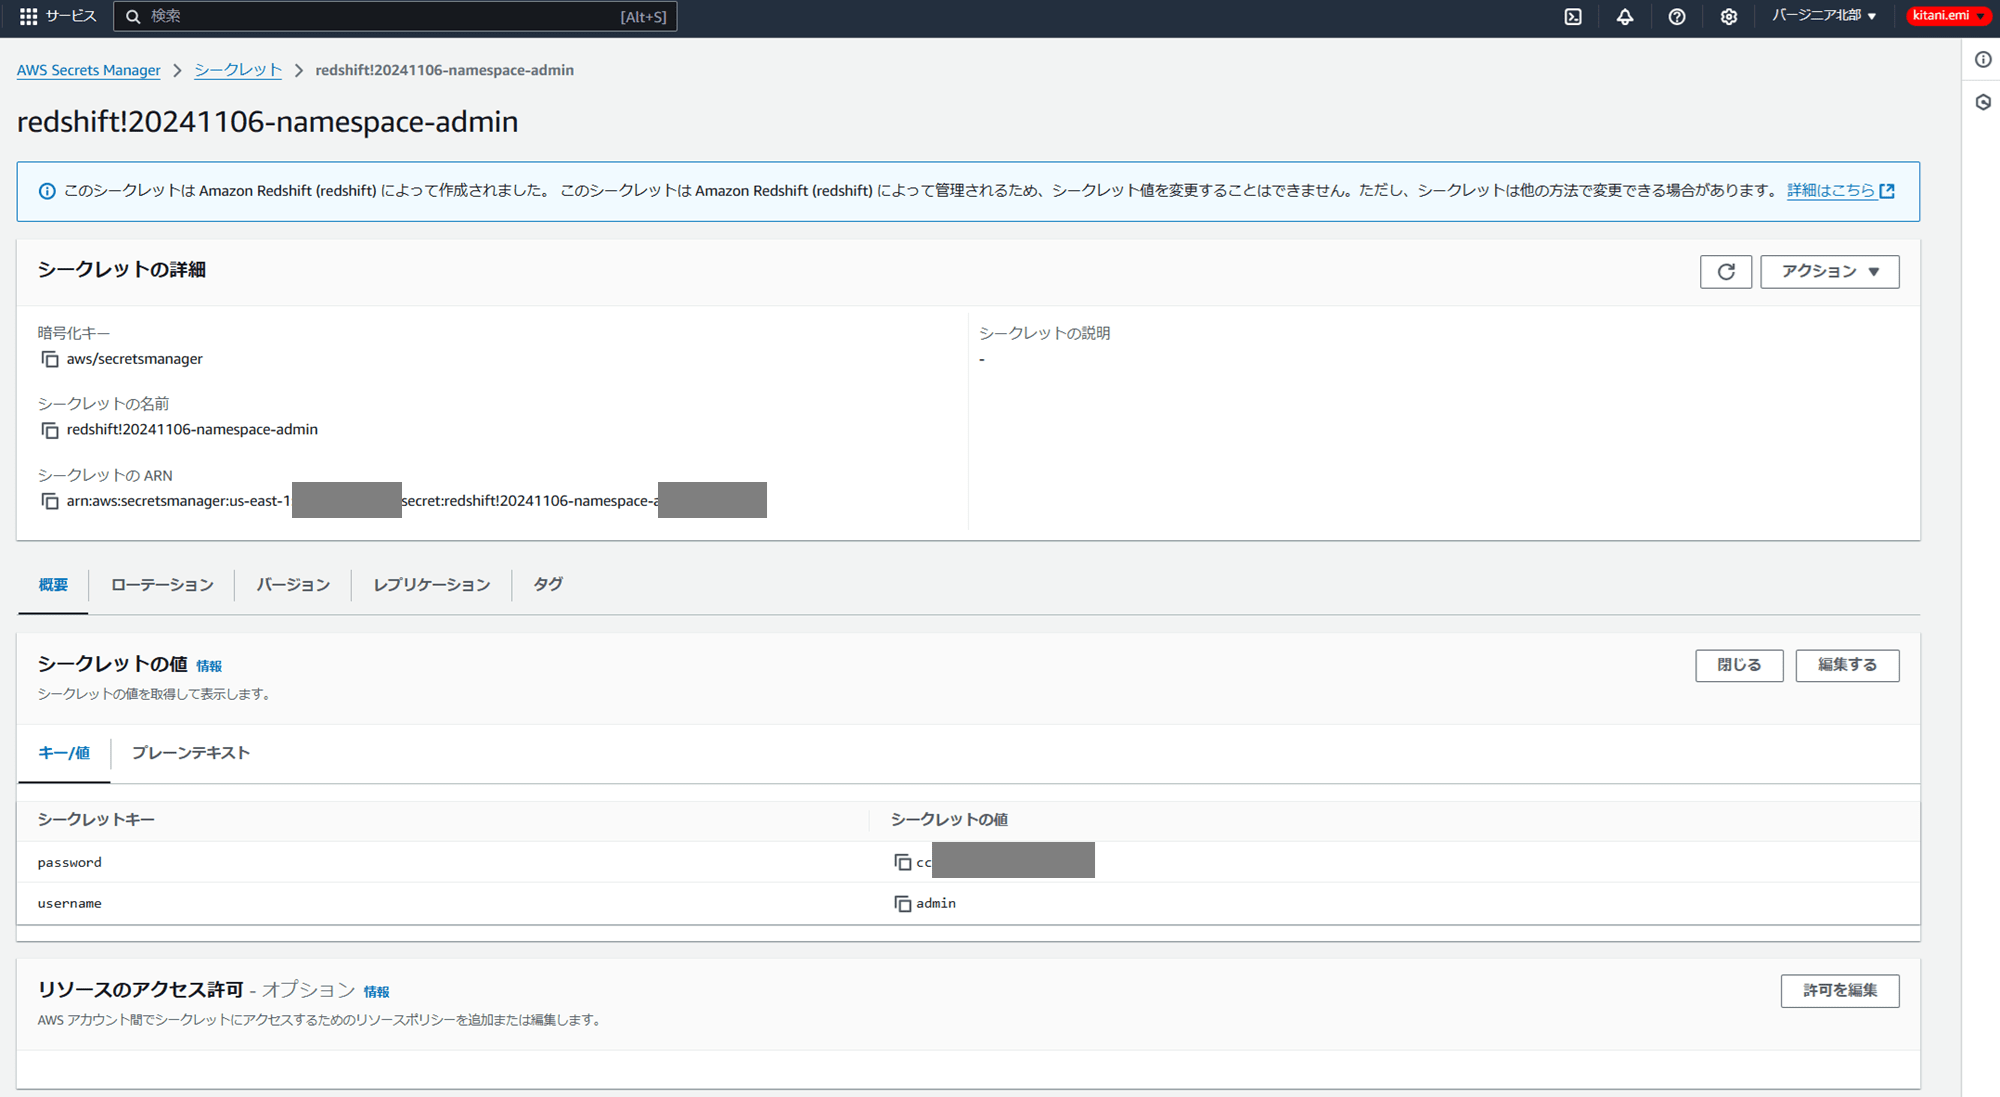Open the バージニア北部 region selector
The width and height of the screenshot is (2000, 1097).
point(1824,16)
